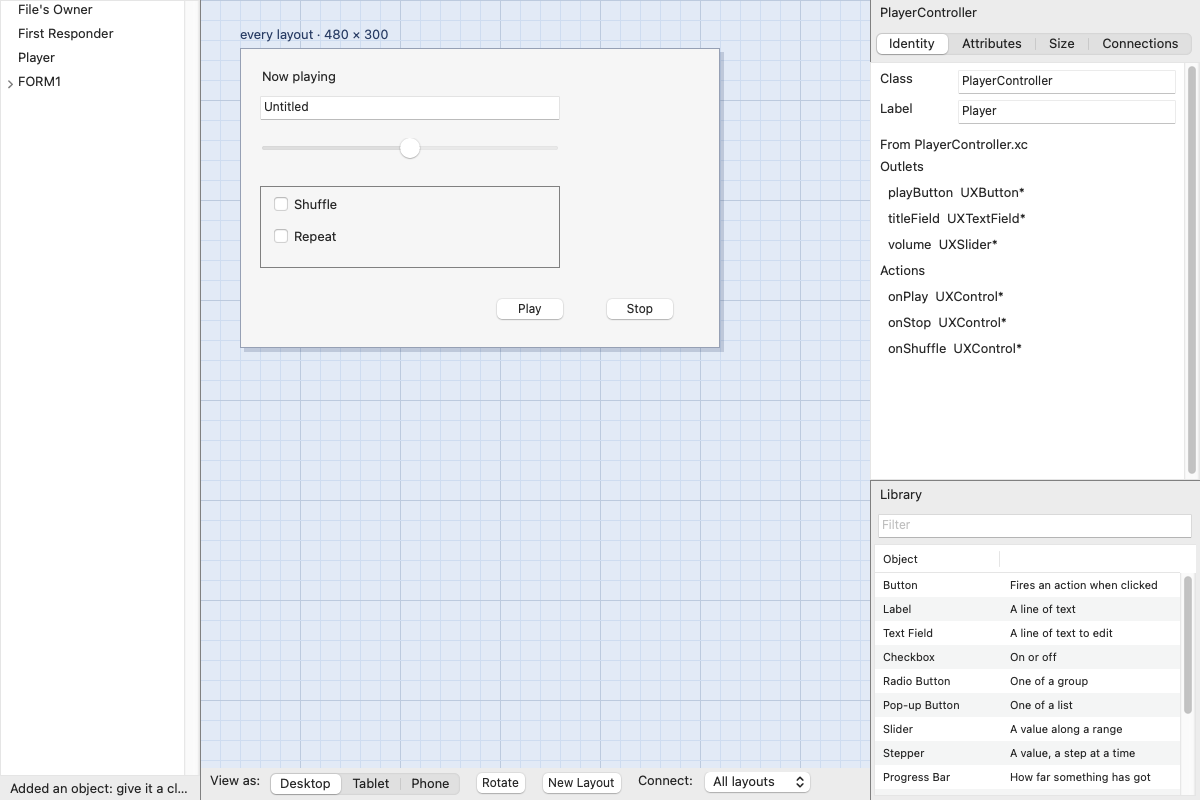Pick Checkbox from the Library list
Viewport: 1200px width, 800px height.
point(1028,657)
